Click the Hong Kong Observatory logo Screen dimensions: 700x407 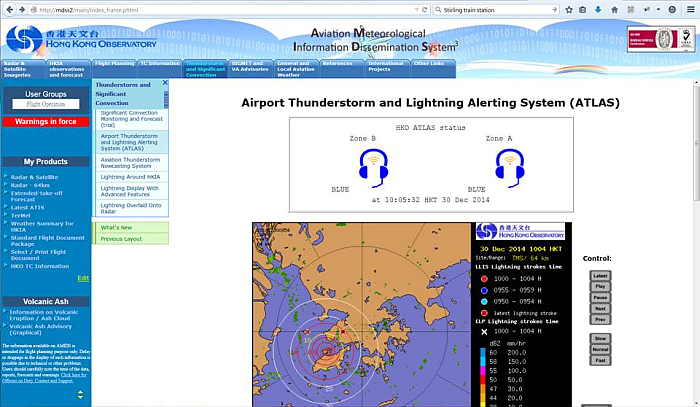coord(82,39)
